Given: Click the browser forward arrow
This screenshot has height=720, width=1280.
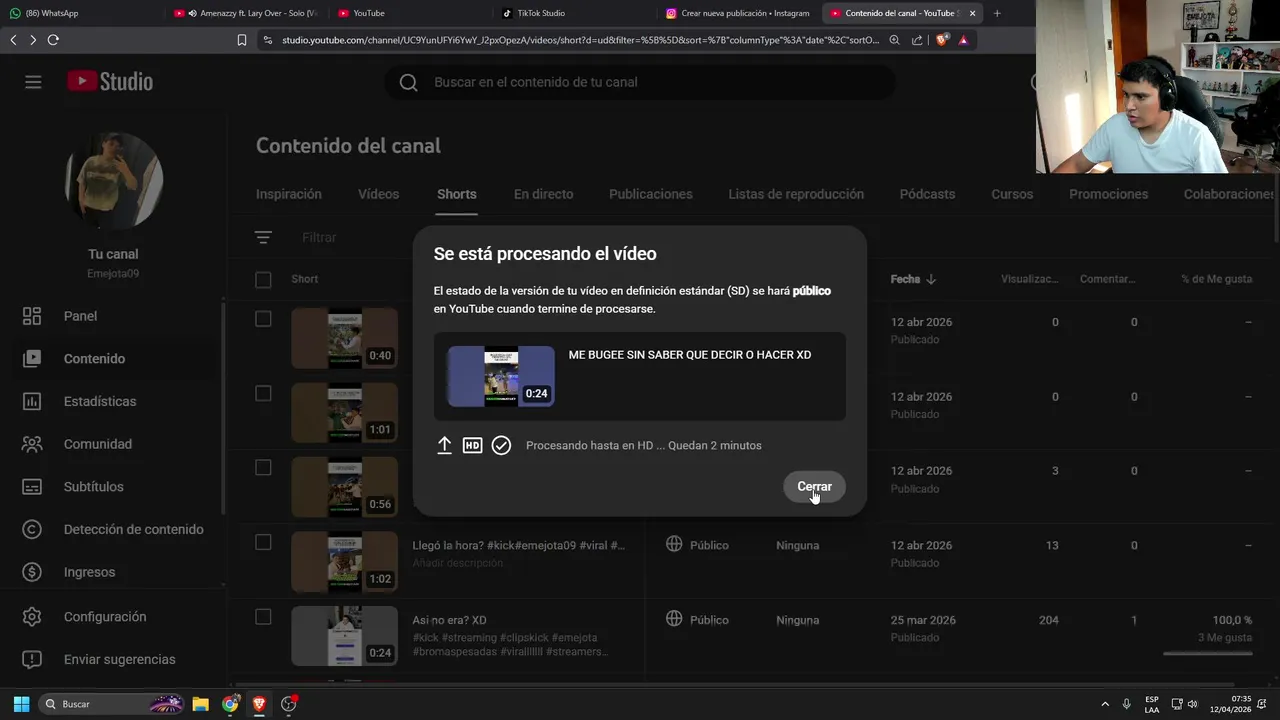Looking at the screenshot, I should [33, 40].
